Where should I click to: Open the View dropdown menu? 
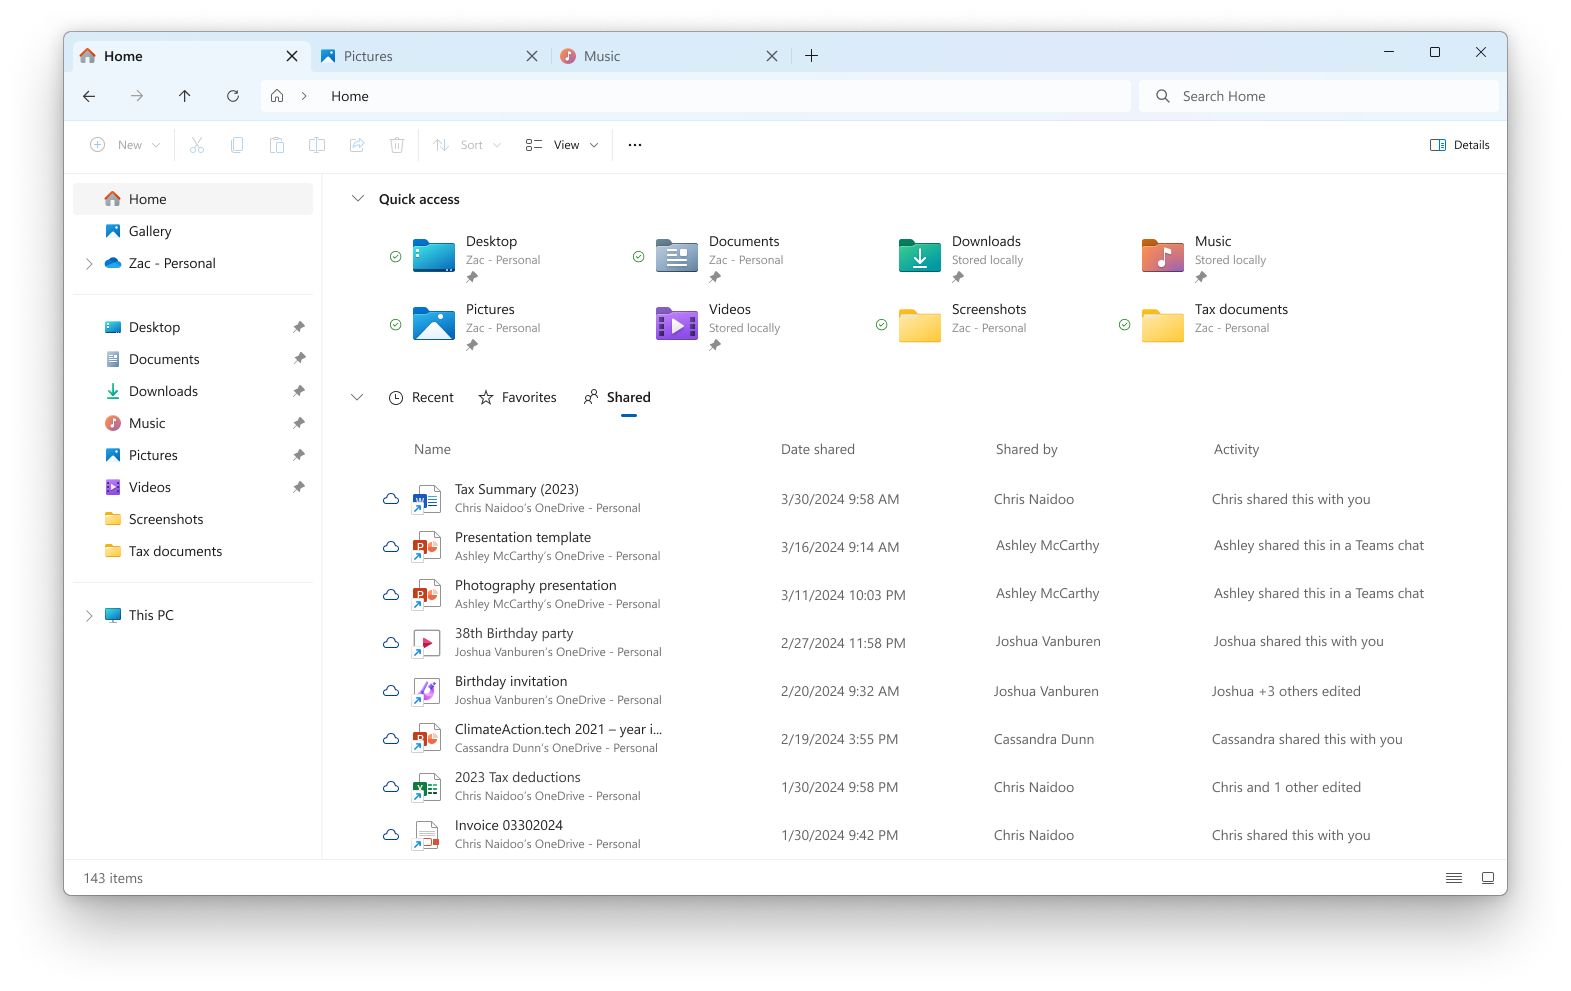click(x=562, y=145)
